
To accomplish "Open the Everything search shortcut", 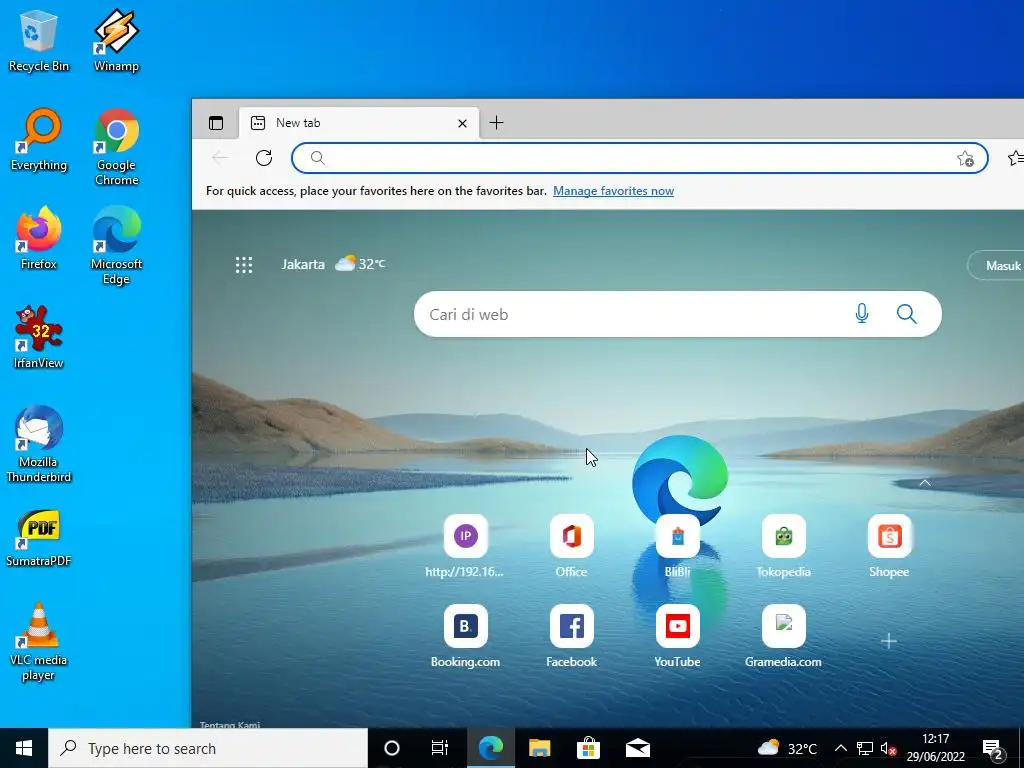I will [39, 139].
